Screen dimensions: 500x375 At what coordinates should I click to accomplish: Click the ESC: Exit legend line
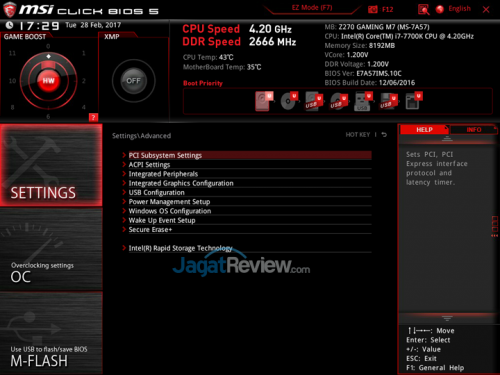[x=421, y=358]
